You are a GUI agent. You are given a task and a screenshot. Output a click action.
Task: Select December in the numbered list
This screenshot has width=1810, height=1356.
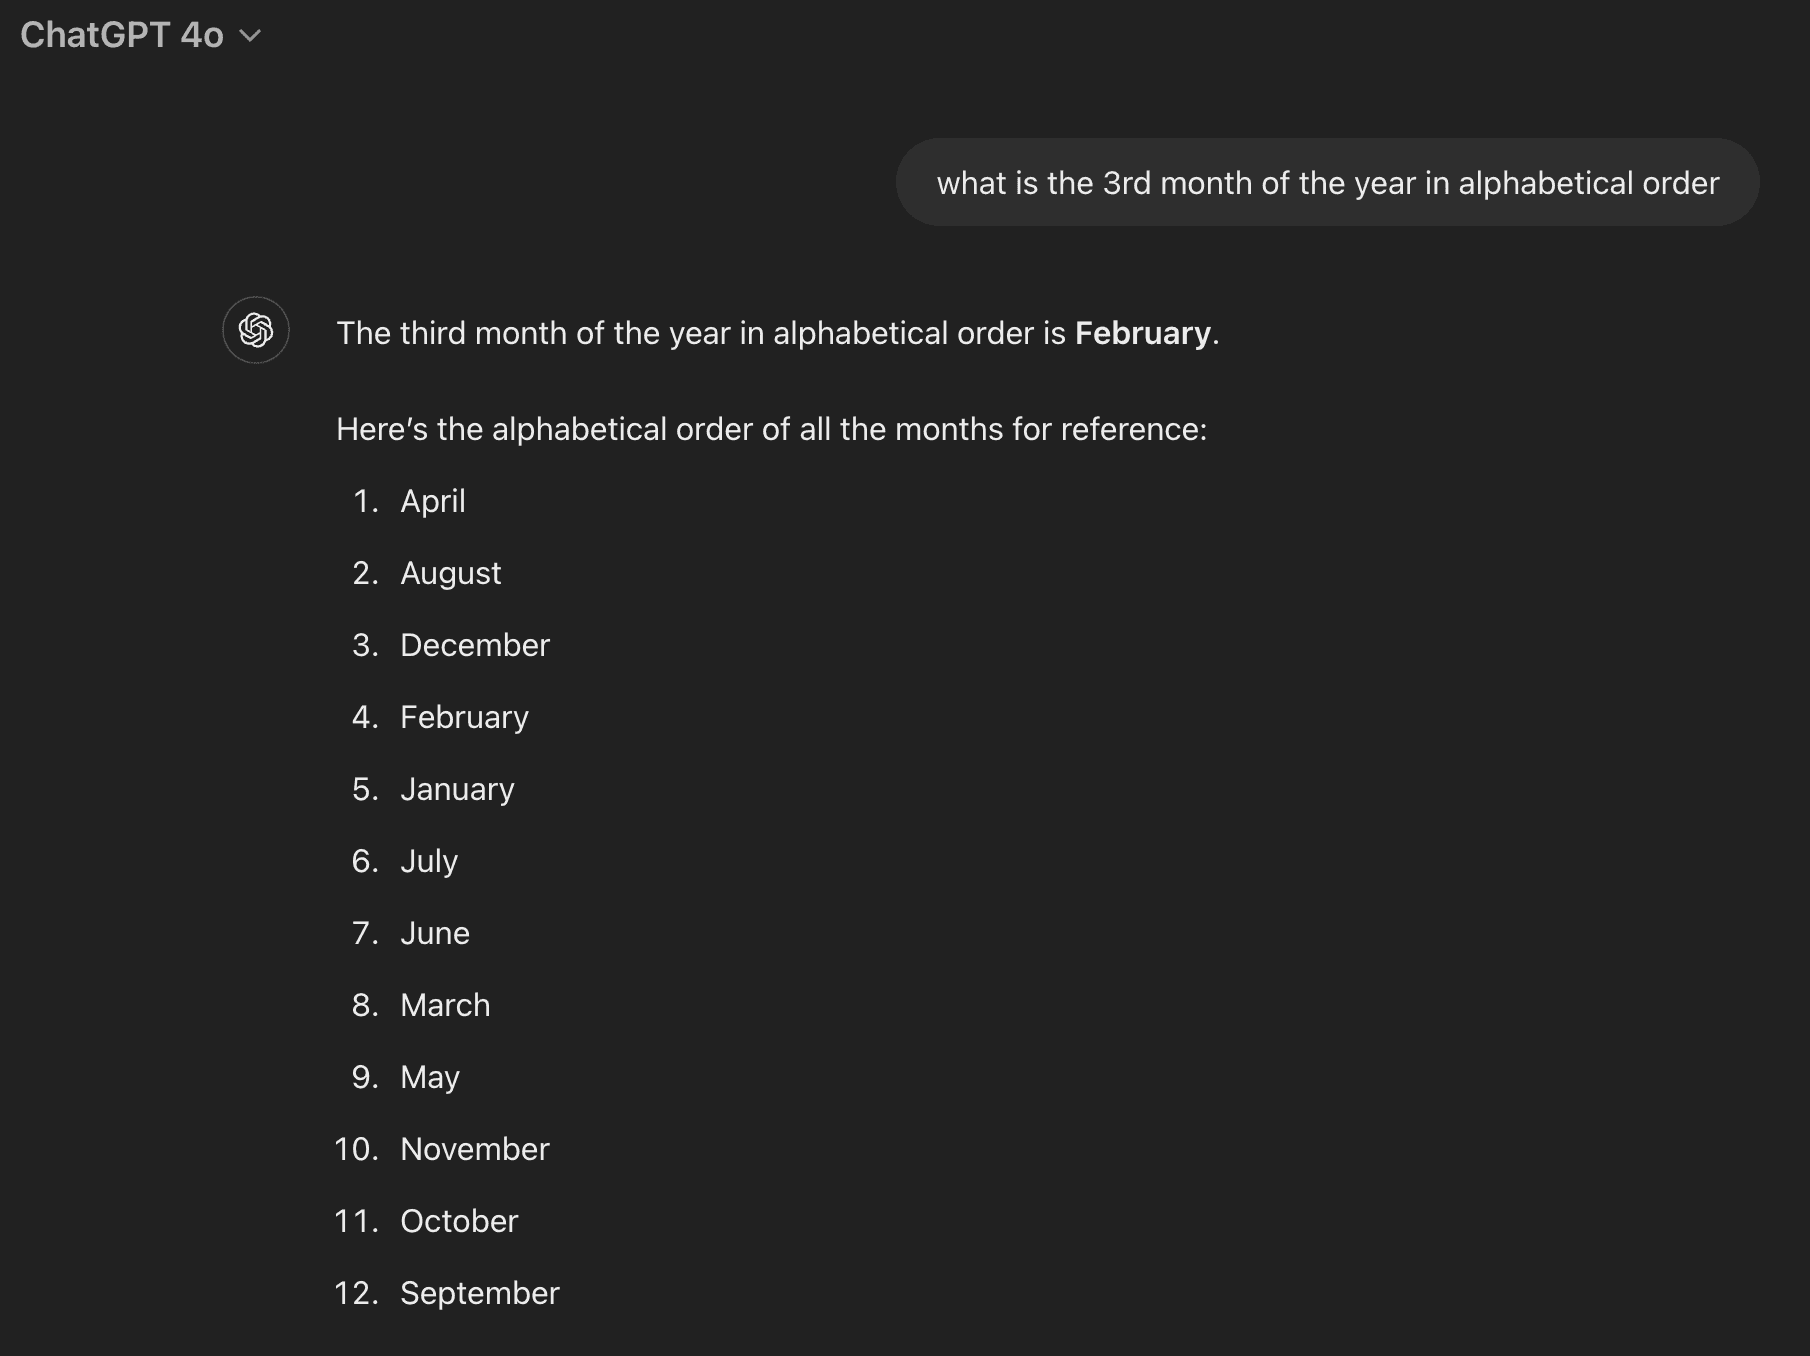tap(474, 645)
